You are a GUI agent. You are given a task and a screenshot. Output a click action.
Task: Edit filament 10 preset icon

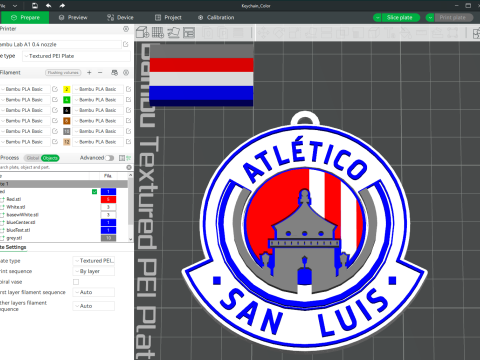[x=128, y=131]
